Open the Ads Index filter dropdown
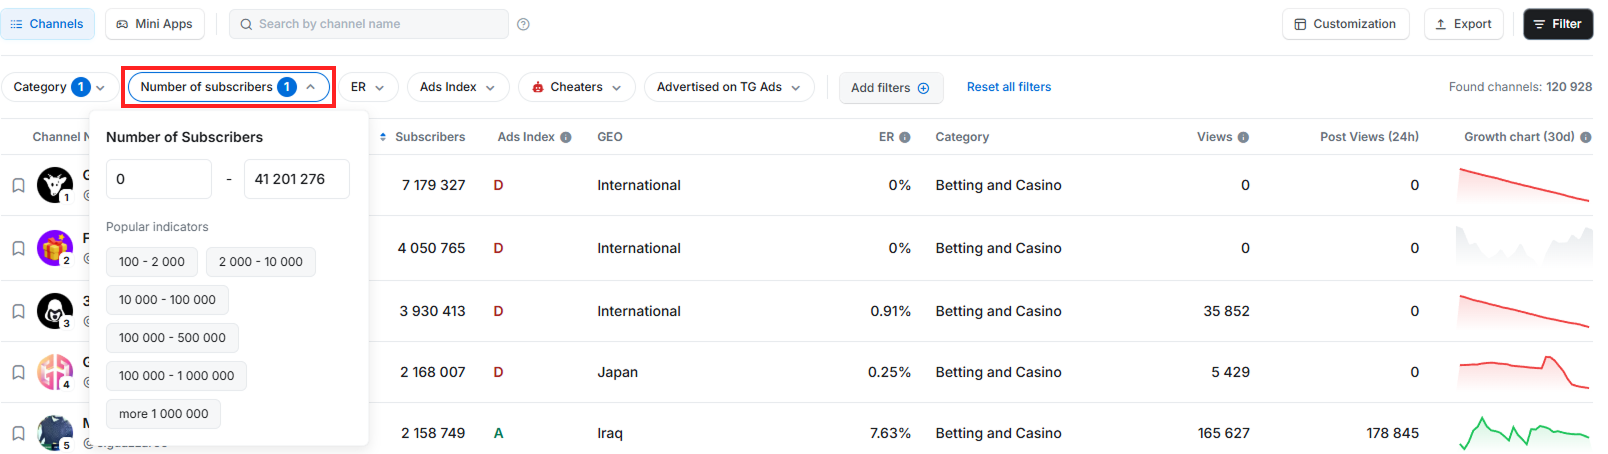The height and width of the screenshot is (454, 1608). pos(458,87)
